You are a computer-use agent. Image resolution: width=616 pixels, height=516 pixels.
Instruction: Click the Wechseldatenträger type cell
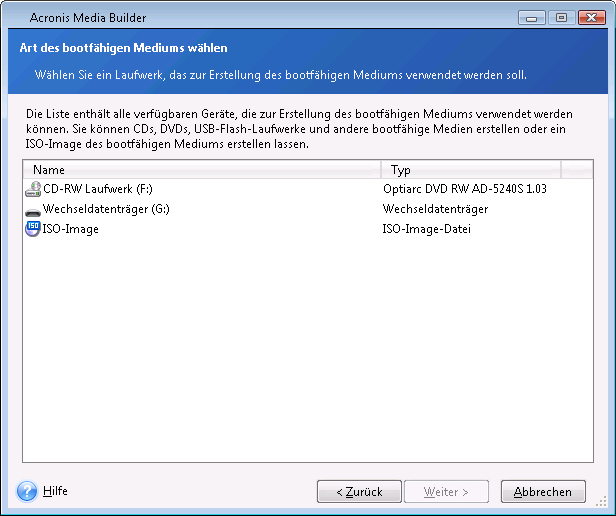435,209
